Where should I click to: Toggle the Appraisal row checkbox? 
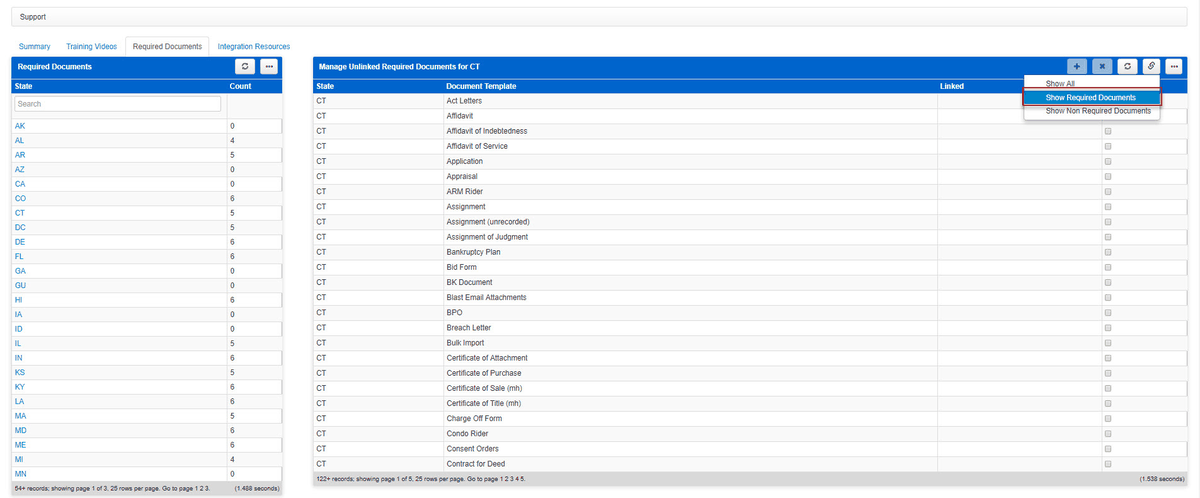click(1107, 176)
